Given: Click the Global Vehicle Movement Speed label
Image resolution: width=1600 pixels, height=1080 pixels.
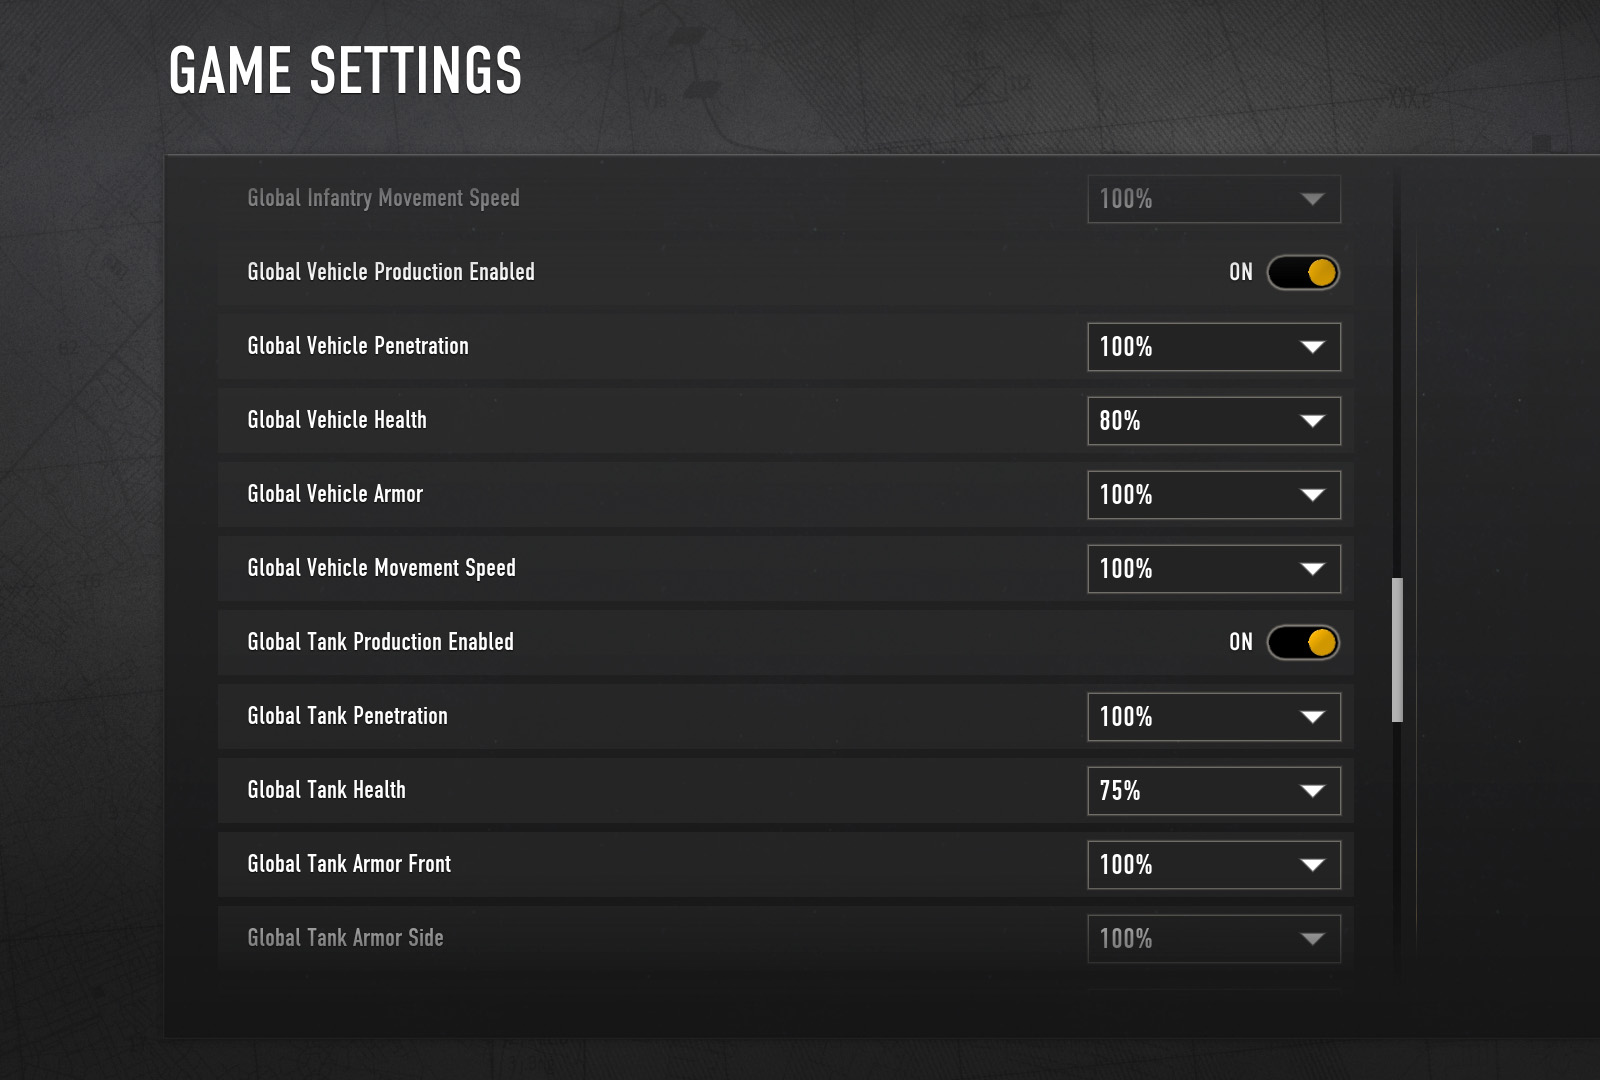Looking at the screenshot, I should tap(381, 568).
